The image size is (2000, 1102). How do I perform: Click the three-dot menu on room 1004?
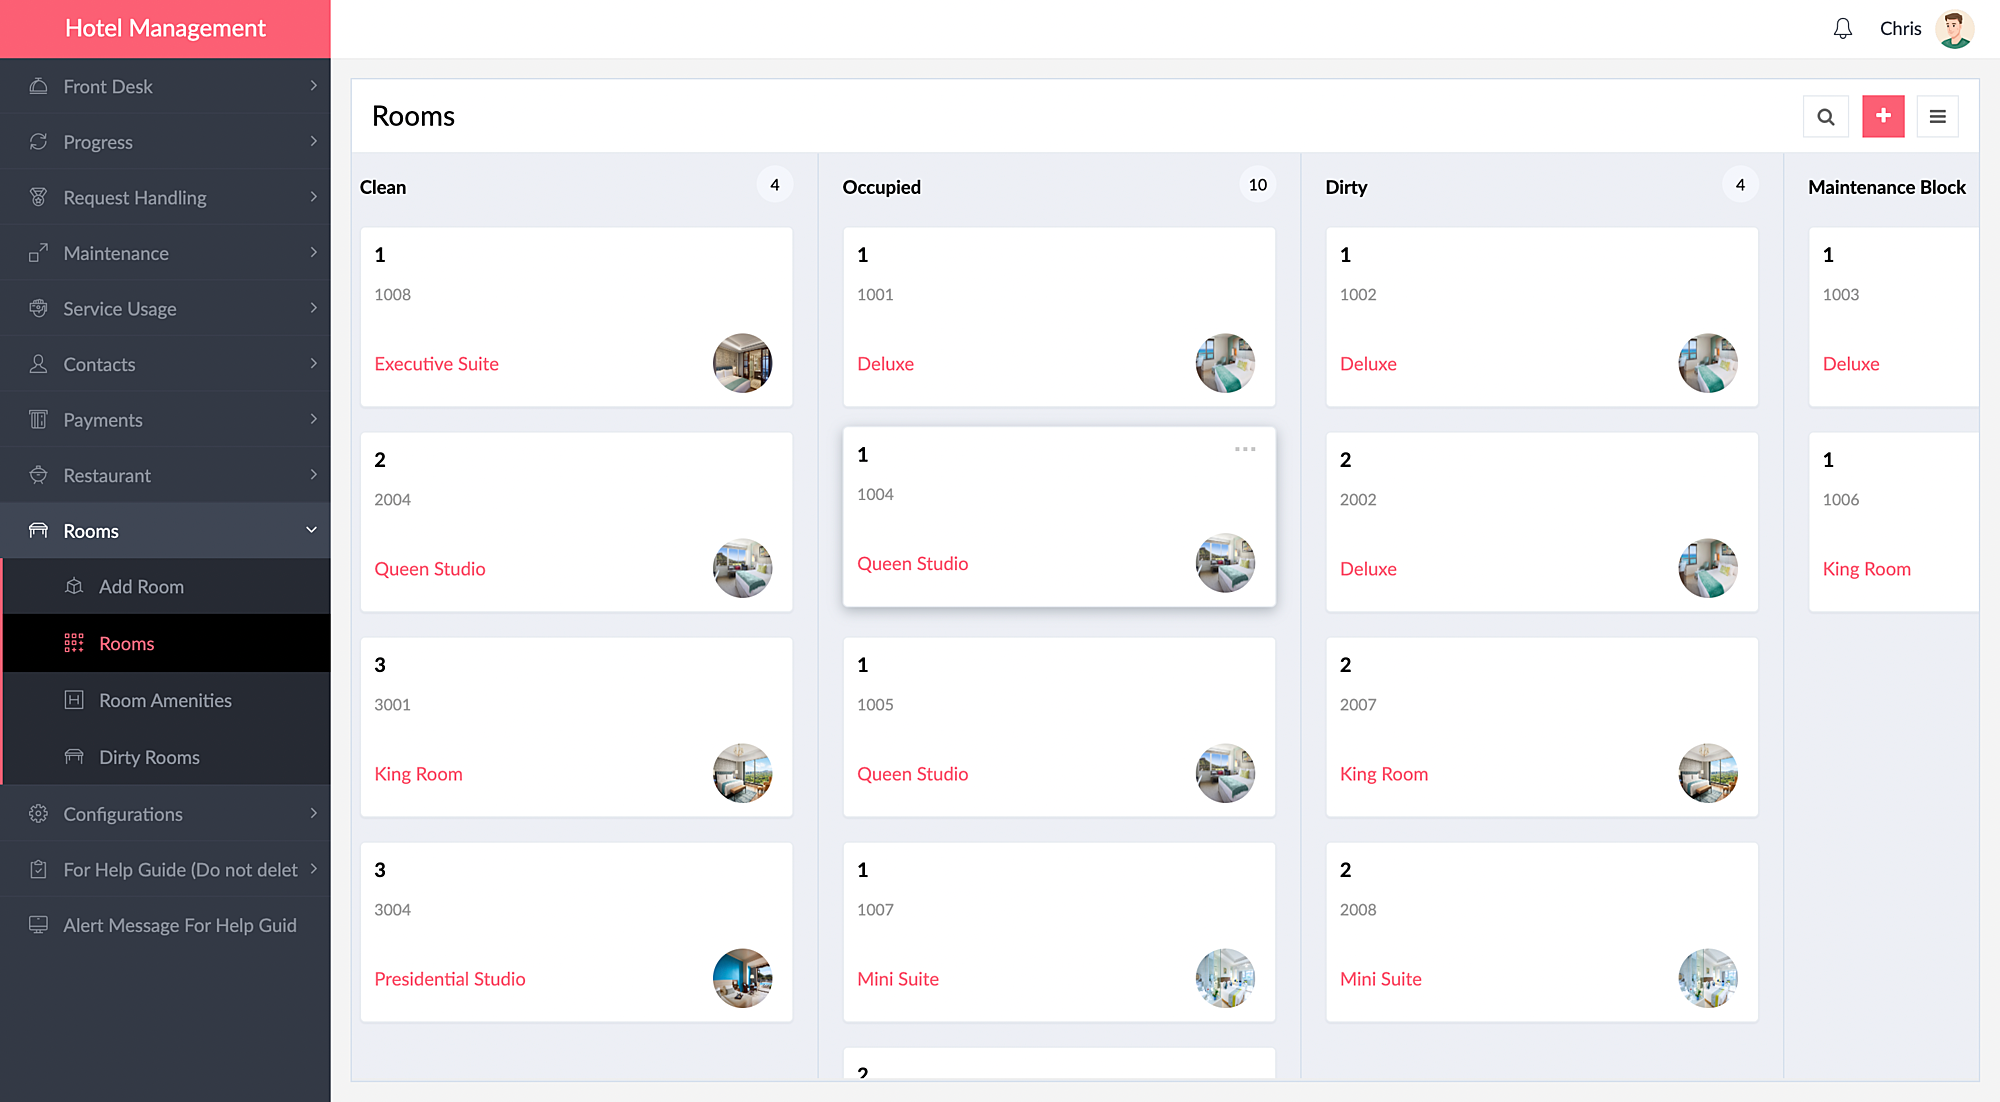pyautogui.click(x=1244, y=450)
